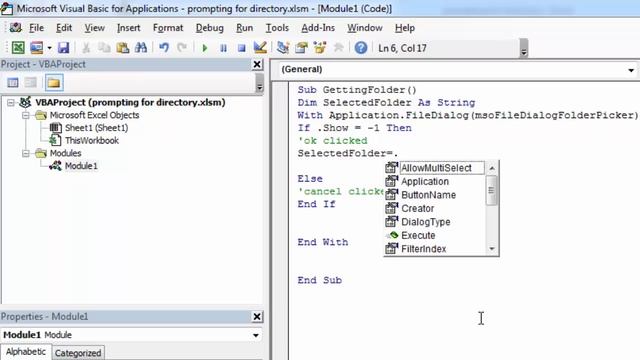Select VBAProject root node
Viewport: 640px width, 360px height.
pos(130,102)
